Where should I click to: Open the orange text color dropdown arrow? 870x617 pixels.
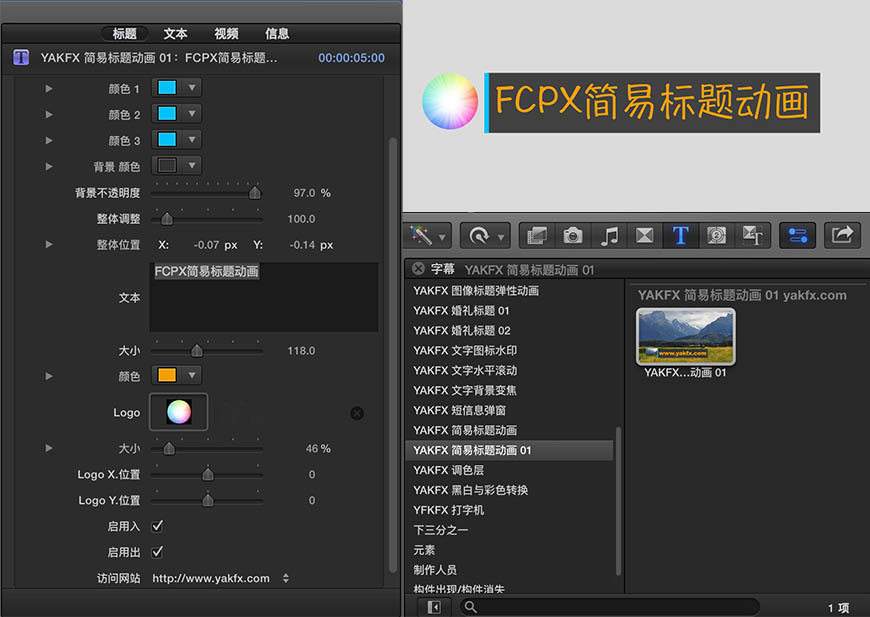192,375
